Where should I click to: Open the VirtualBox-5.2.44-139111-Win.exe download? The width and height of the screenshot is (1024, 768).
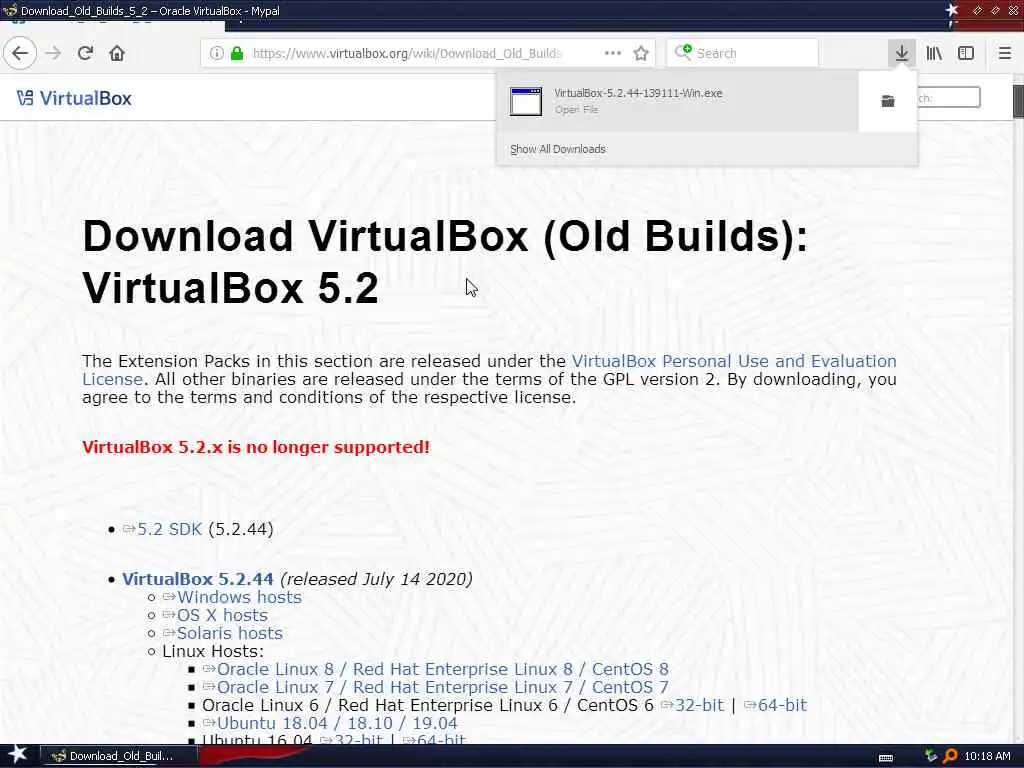(677, 101)
